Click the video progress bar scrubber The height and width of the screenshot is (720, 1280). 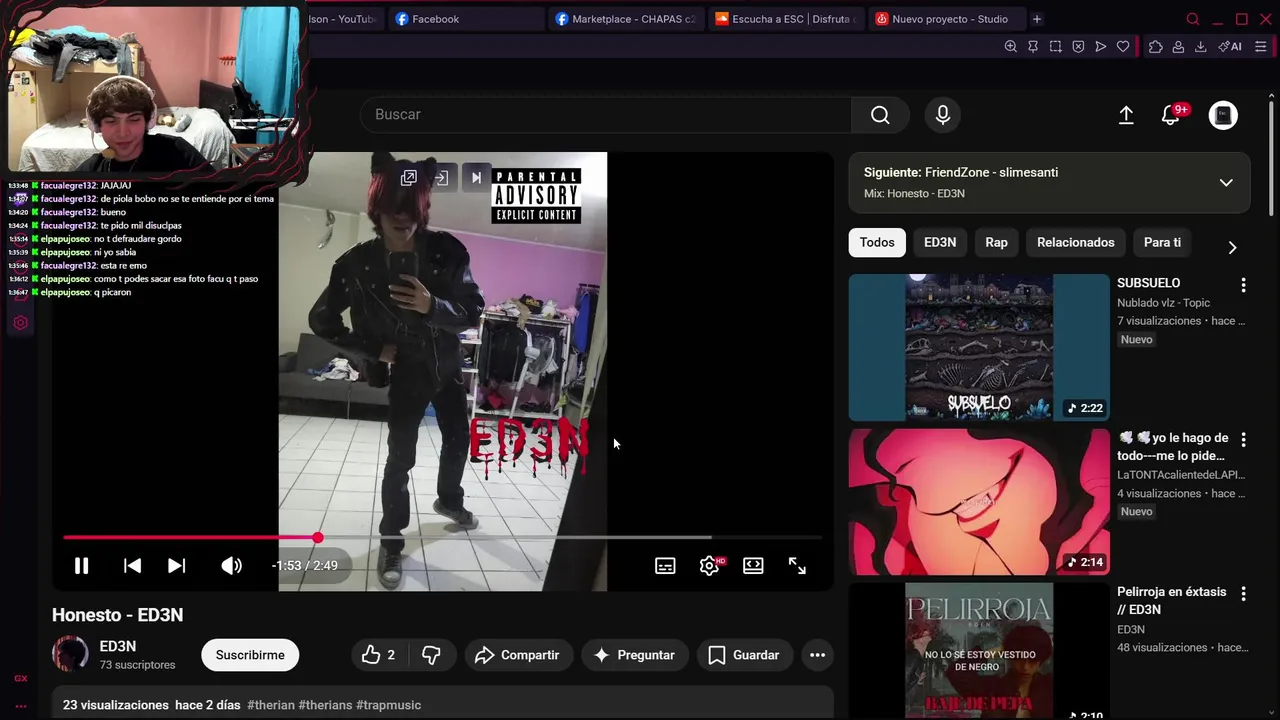click(317, 538)
